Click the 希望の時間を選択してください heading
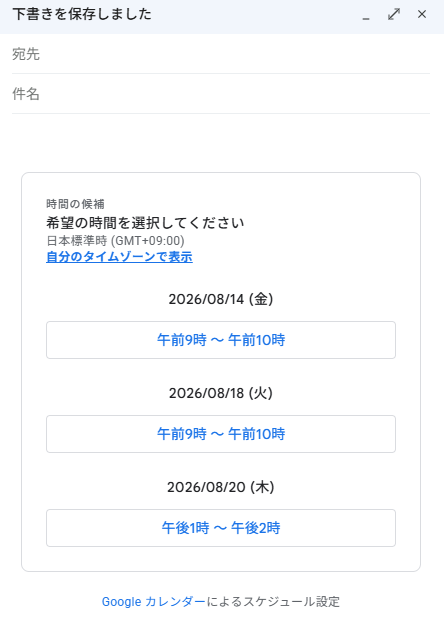Viewport: 444px width, 632px height. tap(145, 222)
